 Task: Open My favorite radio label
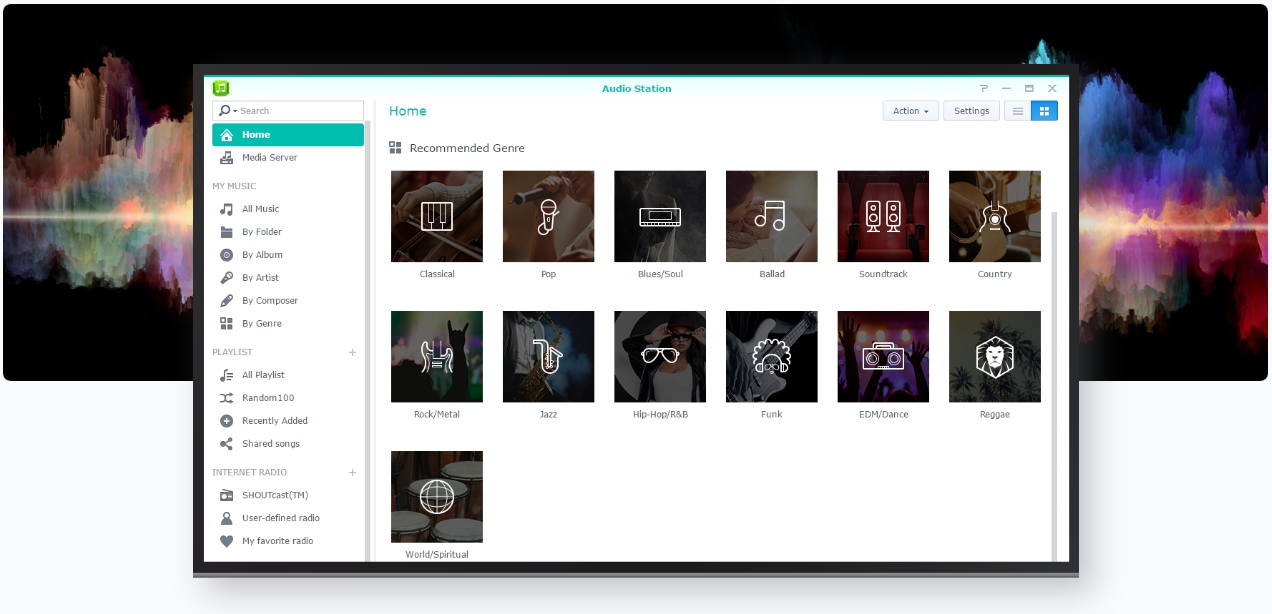[278, 541]
